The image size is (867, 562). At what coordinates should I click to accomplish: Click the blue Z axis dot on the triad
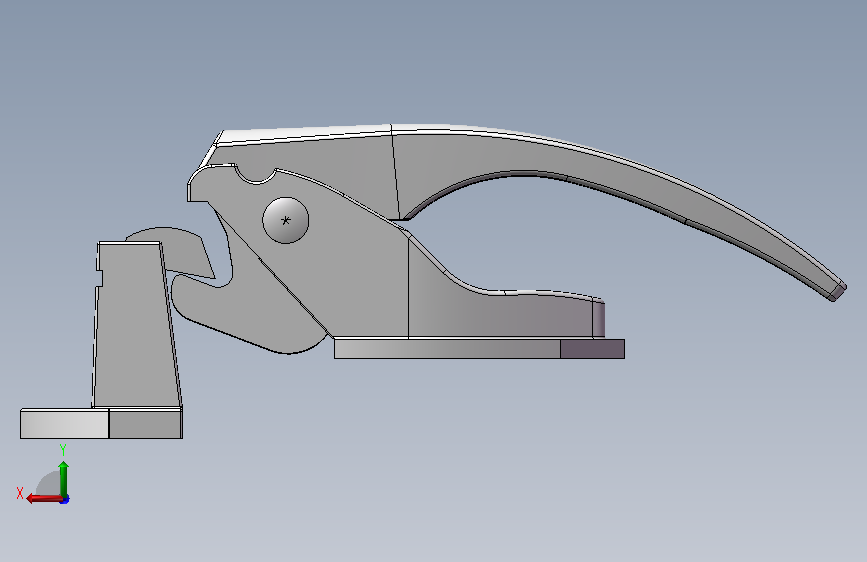(65, 500)
